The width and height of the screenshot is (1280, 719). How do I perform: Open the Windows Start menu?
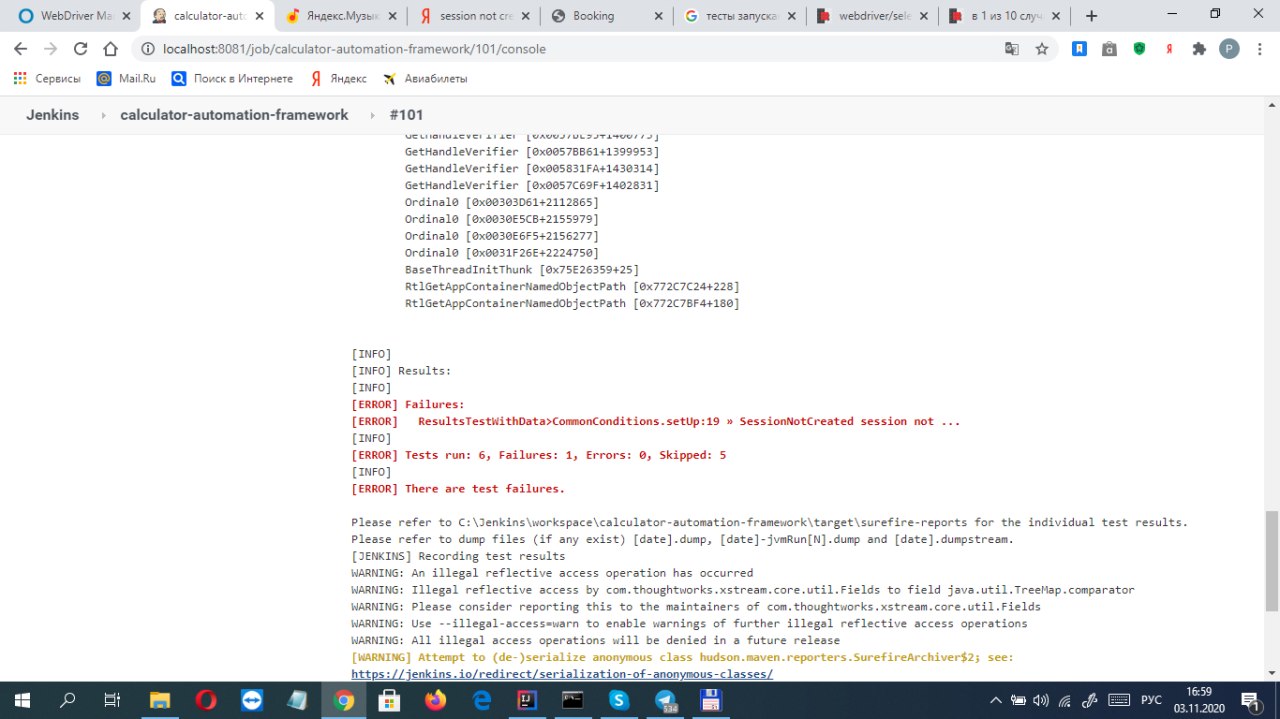click(x=22, y=701)
